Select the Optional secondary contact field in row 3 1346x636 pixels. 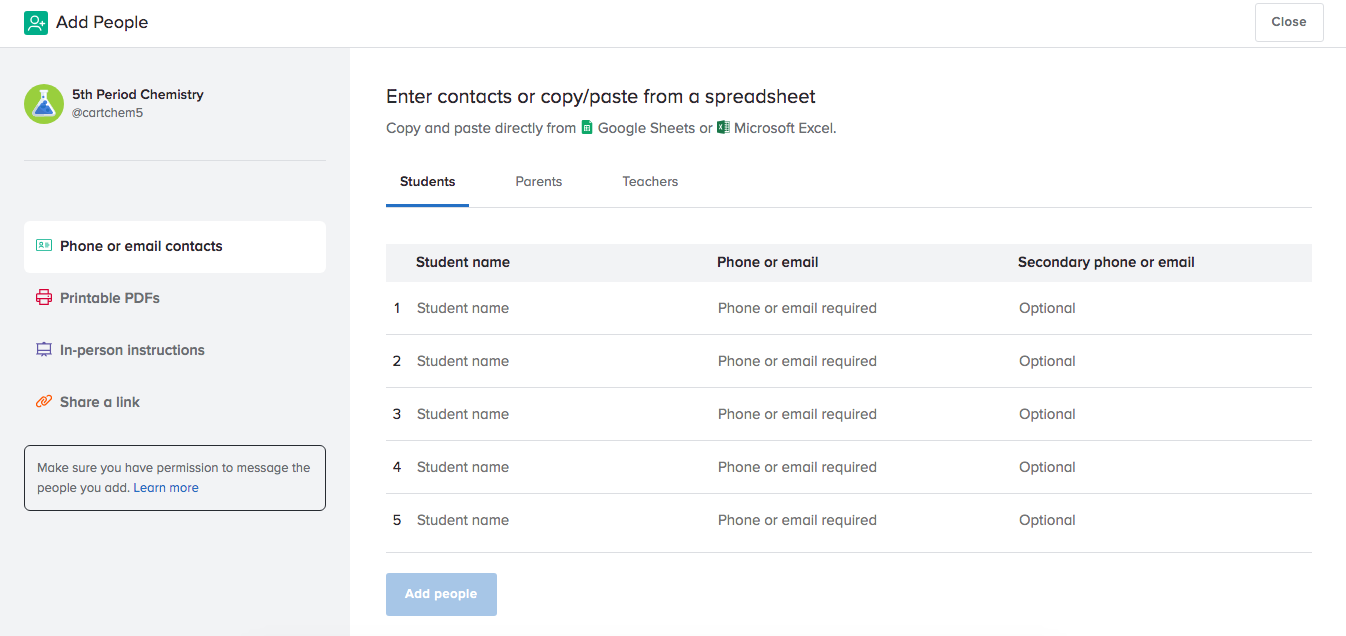[x=1161, y=414]
